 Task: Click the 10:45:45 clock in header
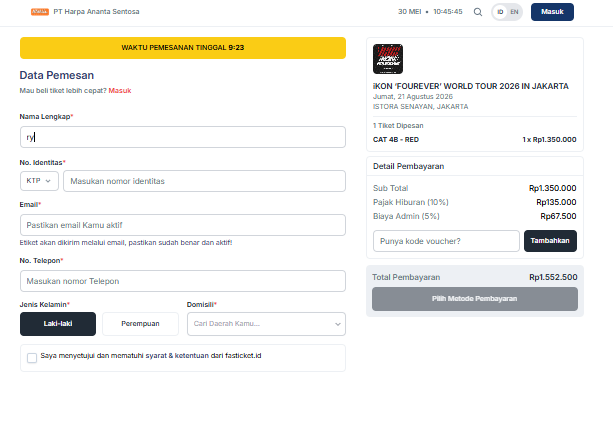[448, 12]
